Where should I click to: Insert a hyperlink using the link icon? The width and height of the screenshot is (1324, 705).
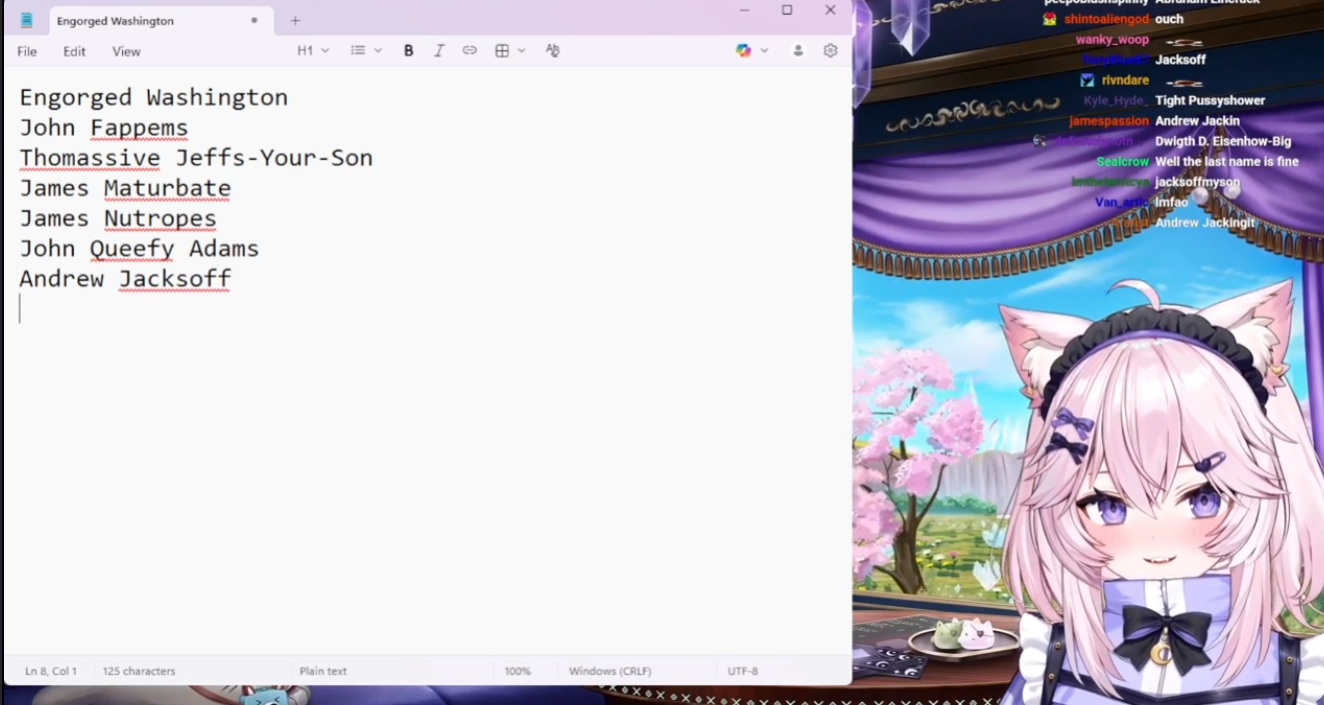pos(469,51)
